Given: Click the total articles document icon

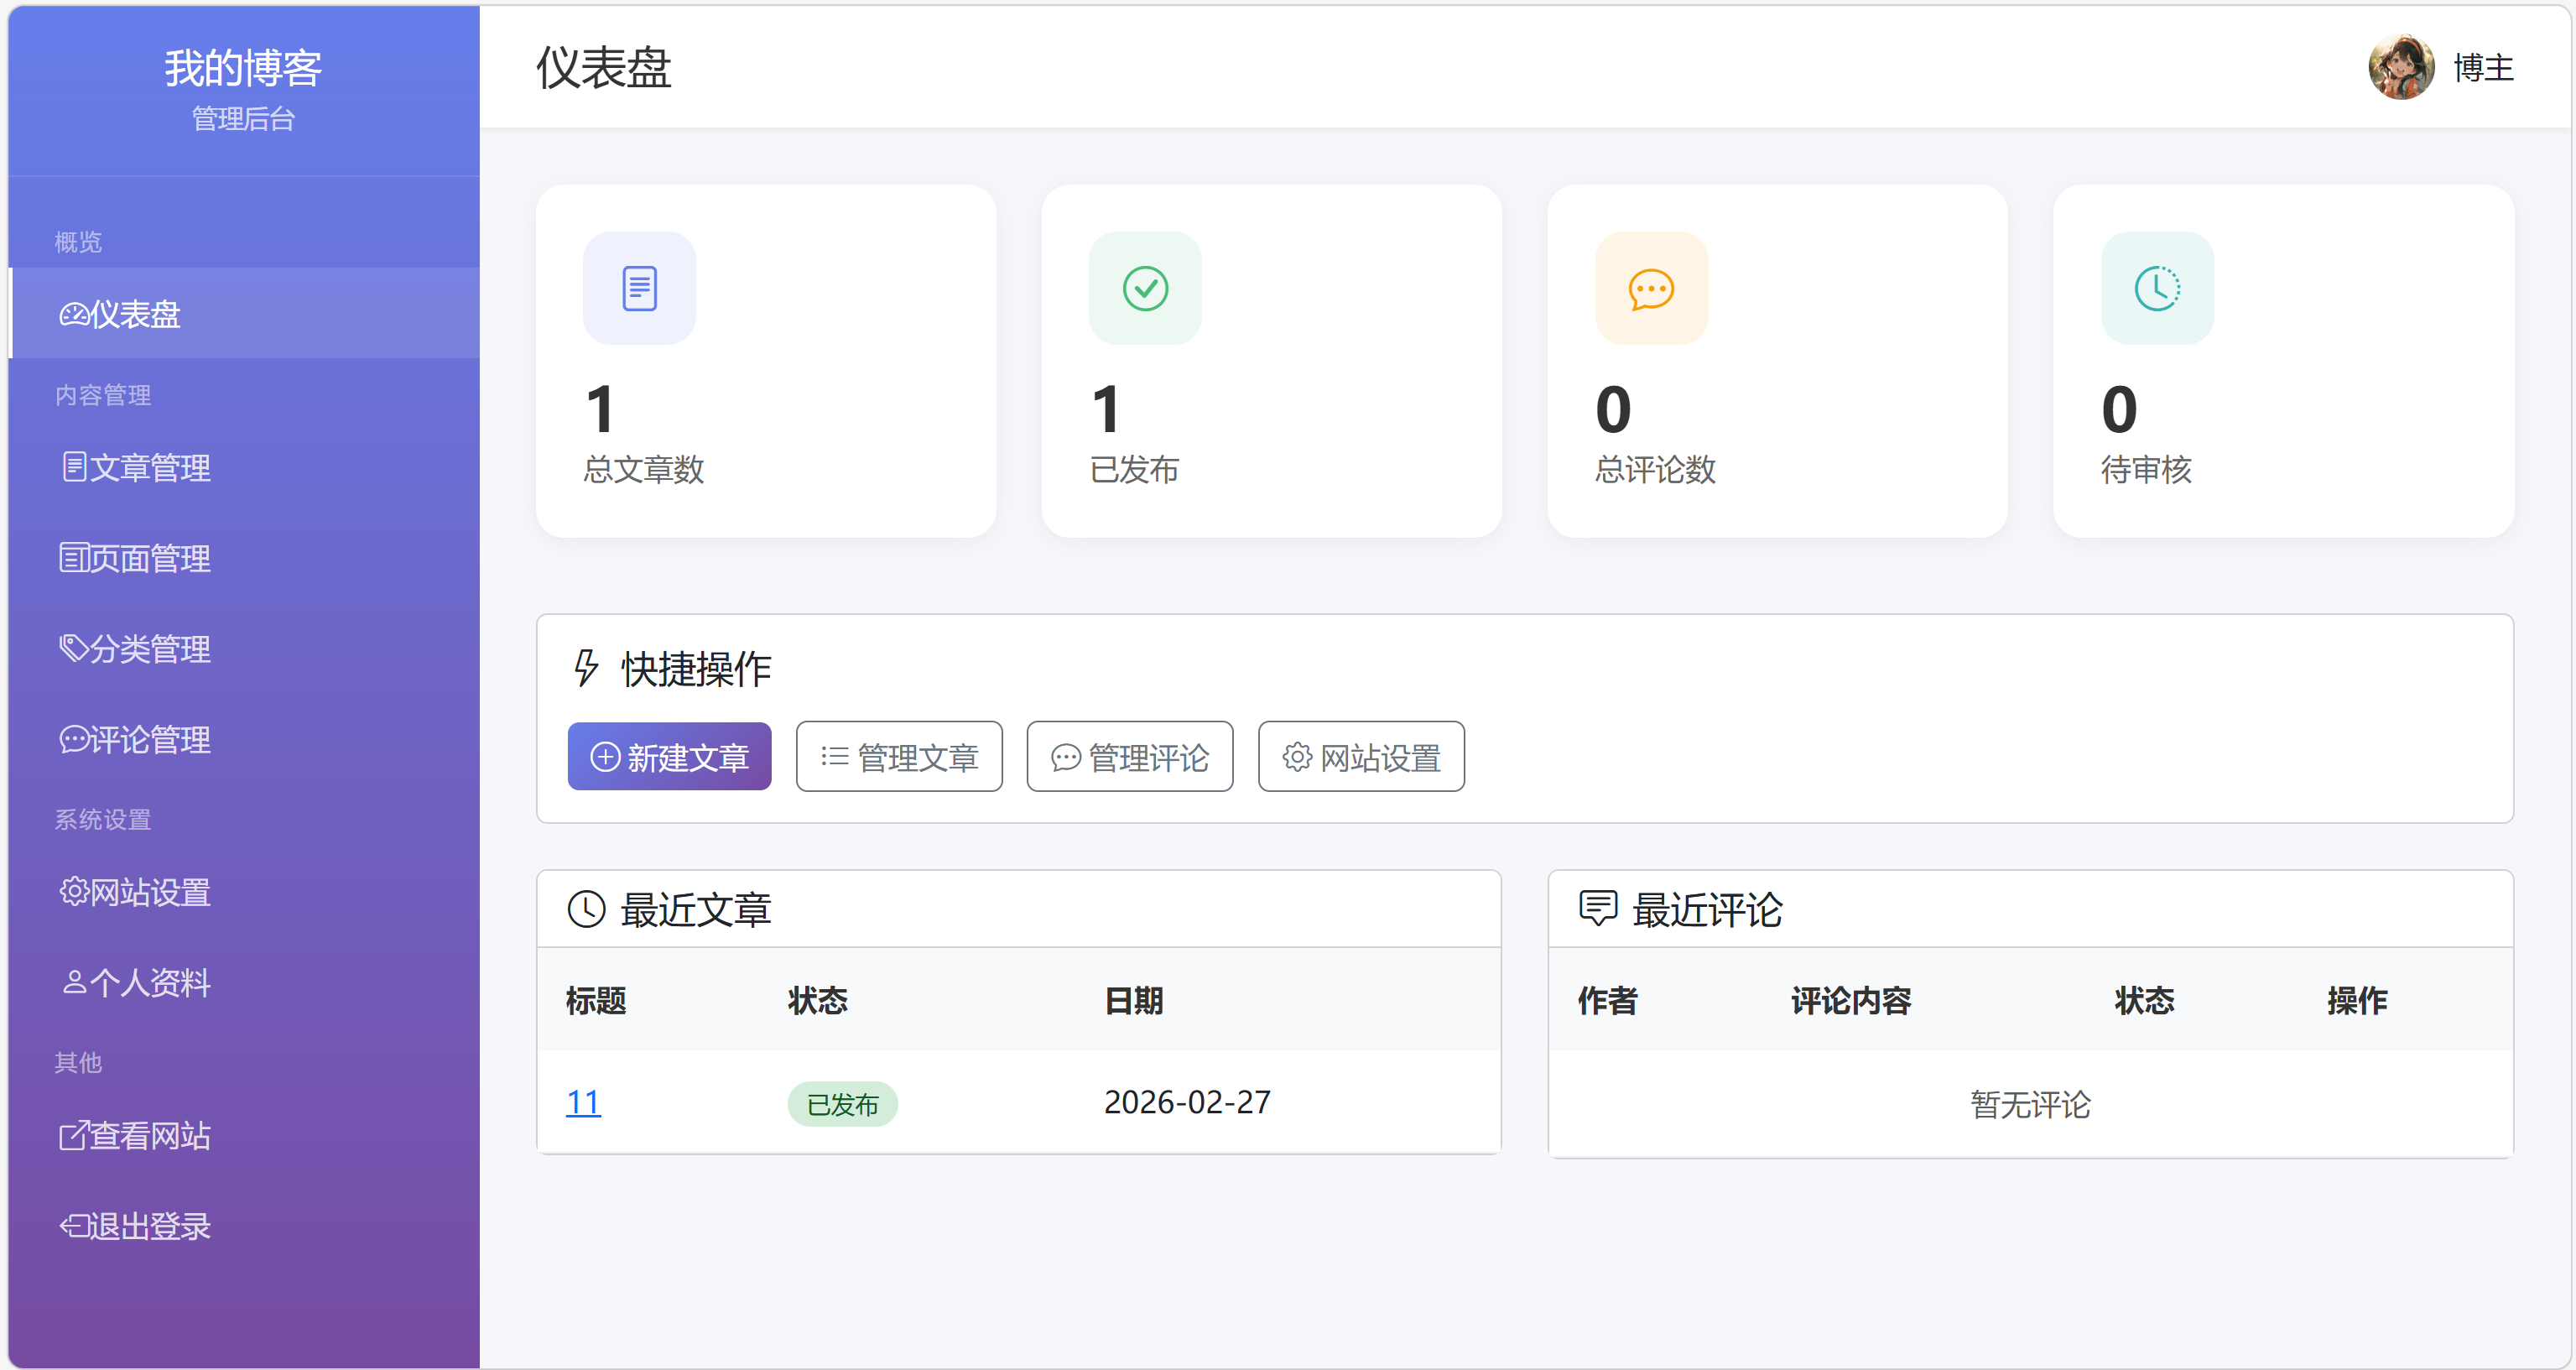Looking at the screenshot, I should [x=639, y=288].
